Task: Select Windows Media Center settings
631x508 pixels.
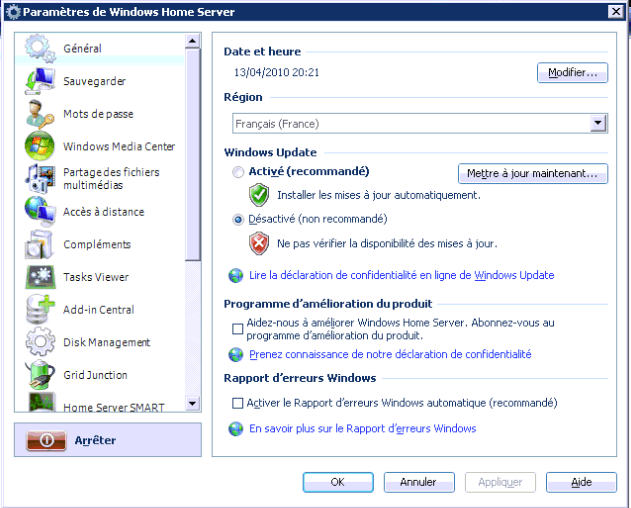Action: [100, 146]
